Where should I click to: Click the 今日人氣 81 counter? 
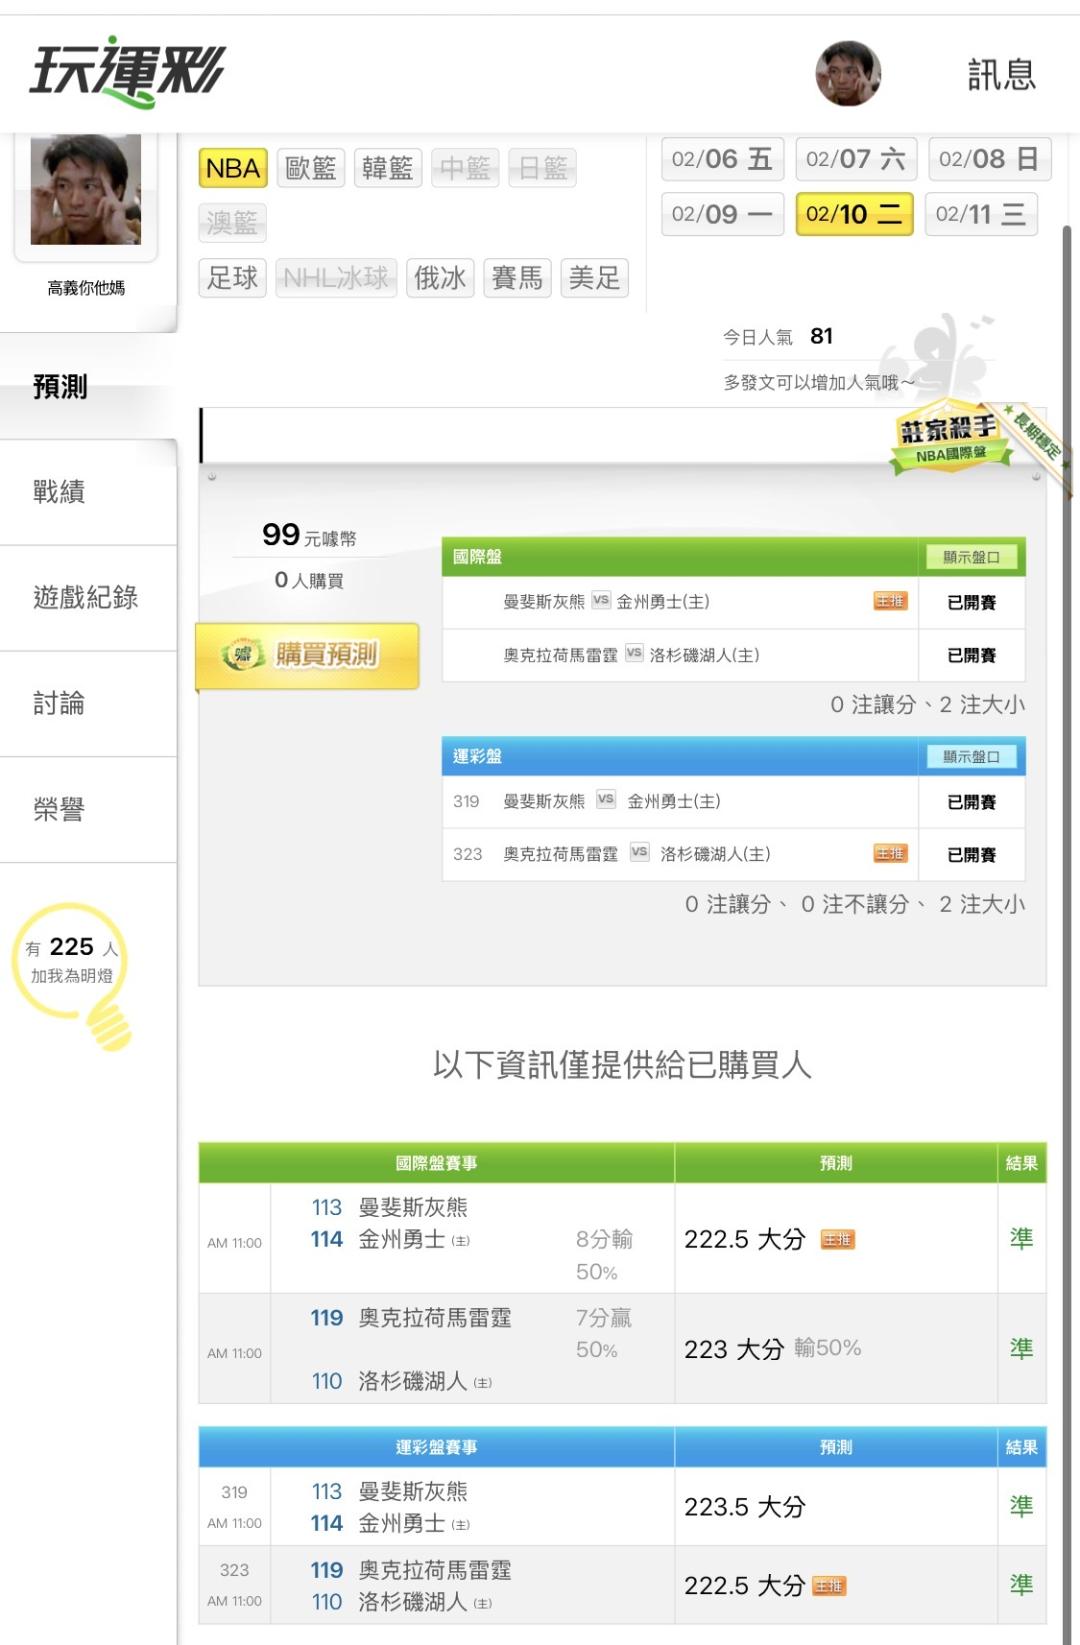pos(778,337)
